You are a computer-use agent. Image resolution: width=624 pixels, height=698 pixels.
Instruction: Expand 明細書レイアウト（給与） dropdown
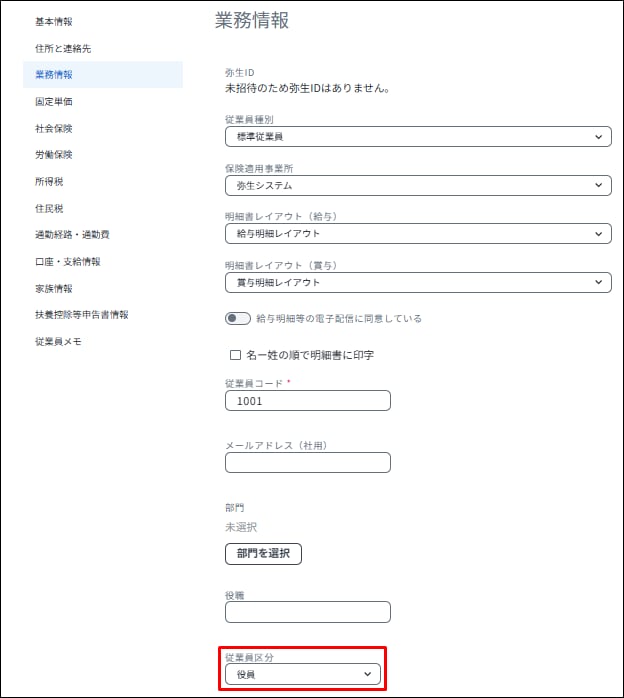tap(417, 233)
